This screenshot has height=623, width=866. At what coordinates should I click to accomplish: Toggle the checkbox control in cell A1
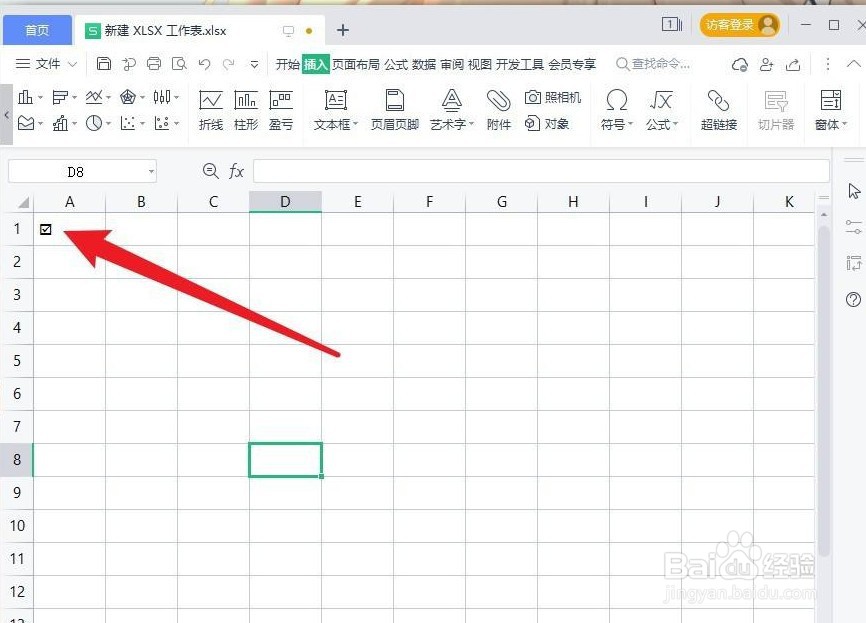(47, 229)
